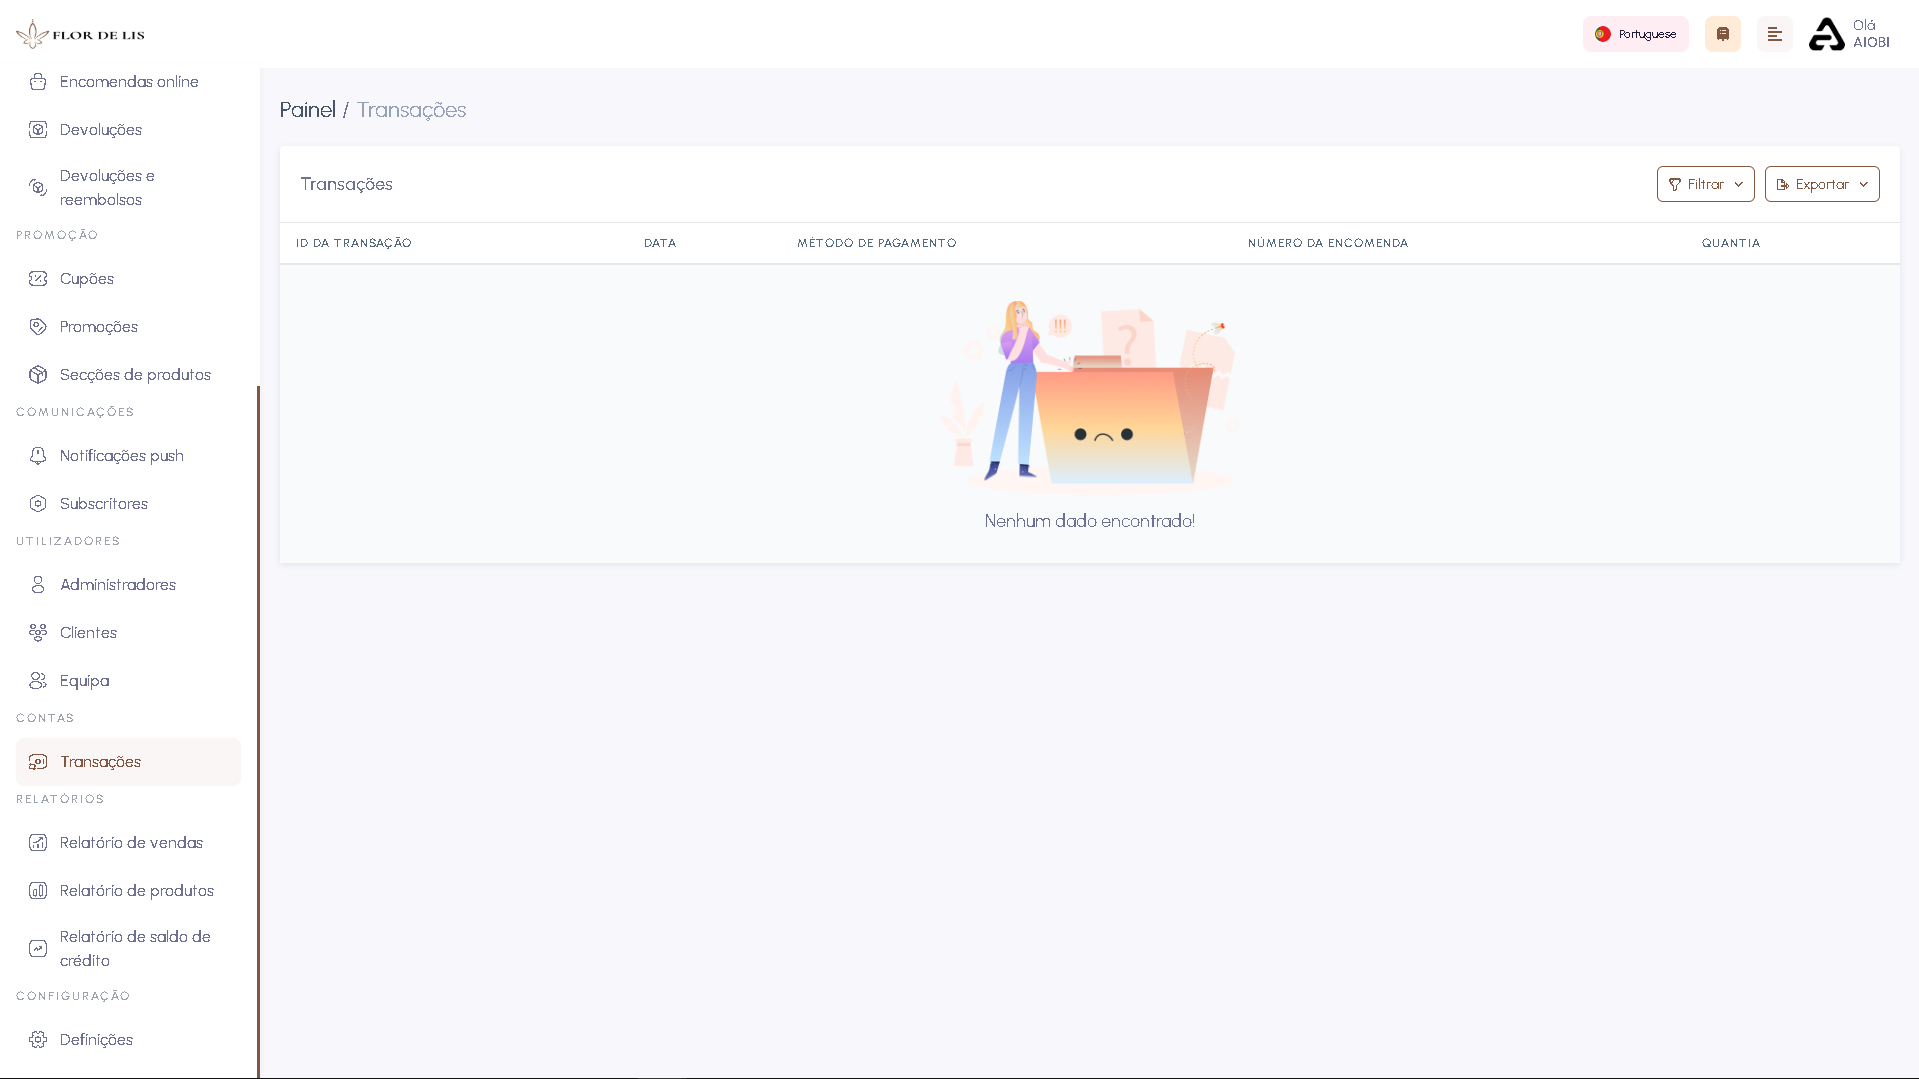This screenshot has height=1079, width=1919.
Task: Click the Relatório de vendas chart icon
Action: [38, 843]
